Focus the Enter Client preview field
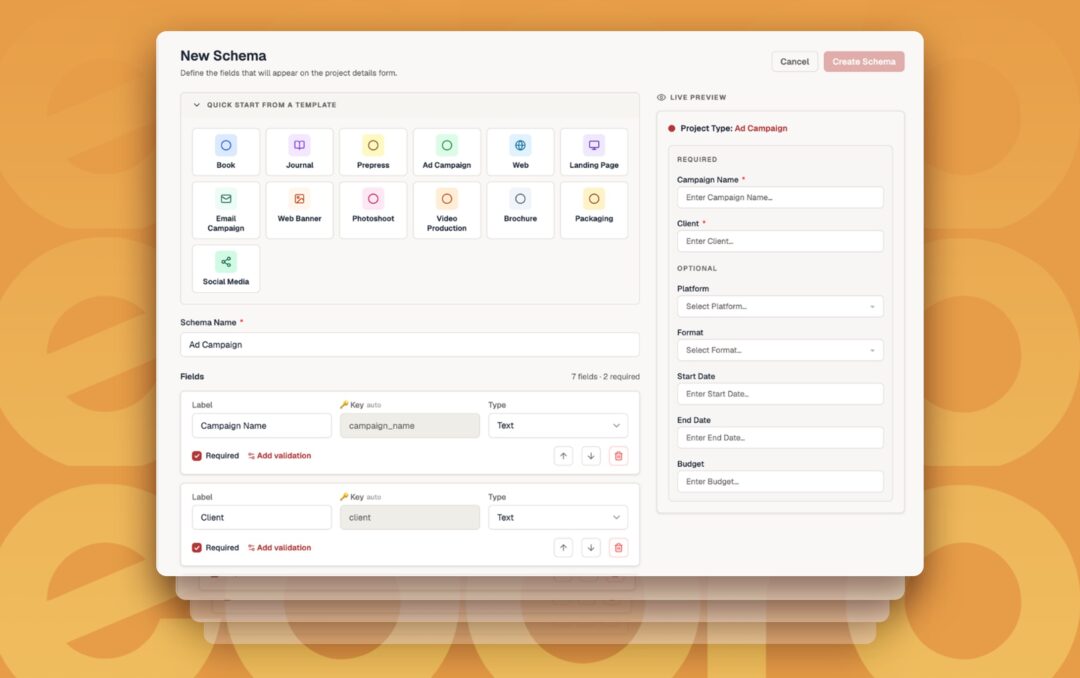 click(x=780, y=241)
